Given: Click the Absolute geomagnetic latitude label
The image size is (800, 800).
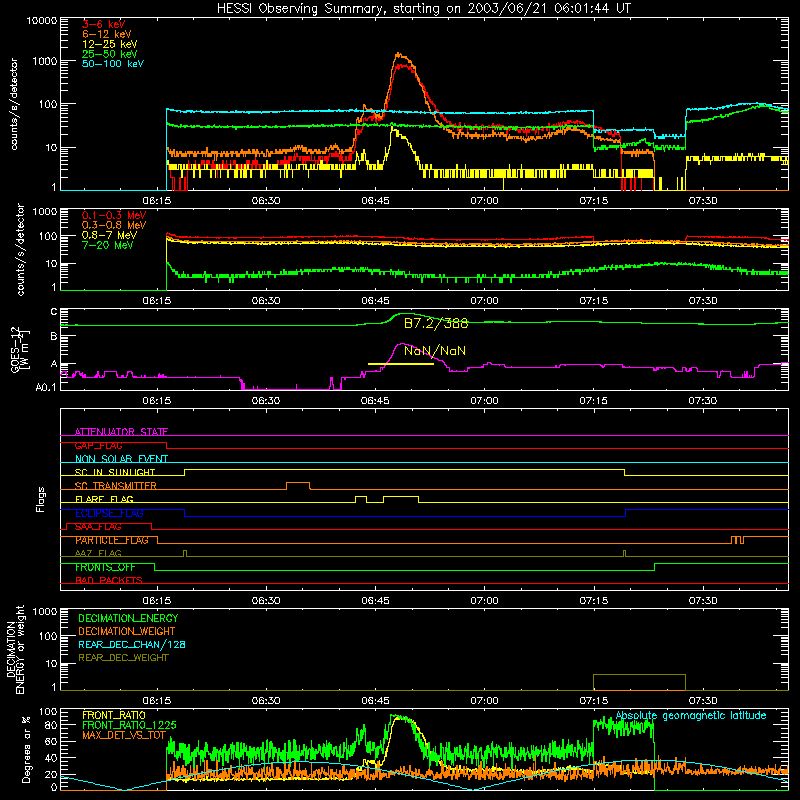Looking at the screenshot, I should tap(691, 716).
